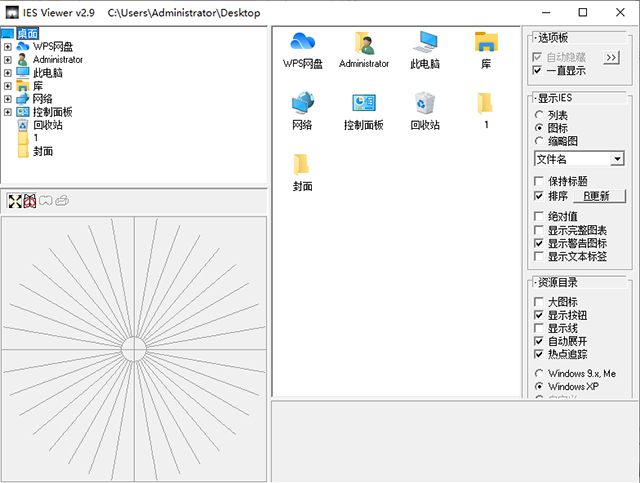
Task: Click the polar light distribution preview
Action: pos(134,349)
